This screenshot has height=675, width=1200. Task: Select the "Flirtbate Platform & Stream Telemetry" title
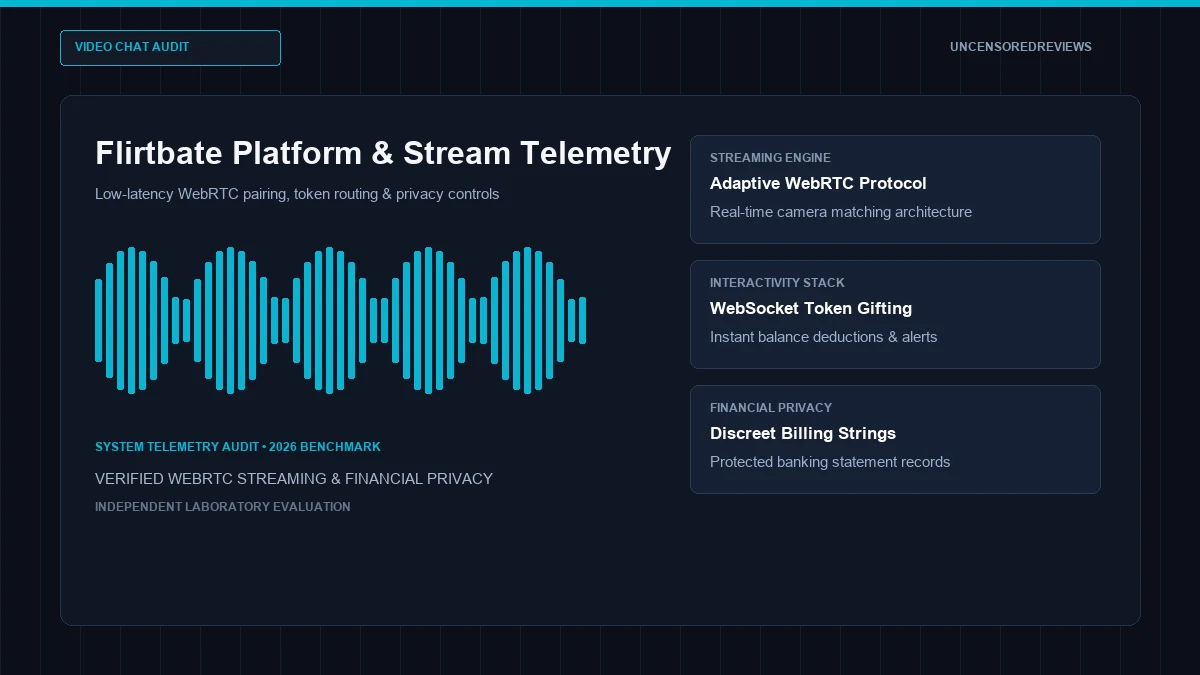[383, 153]
